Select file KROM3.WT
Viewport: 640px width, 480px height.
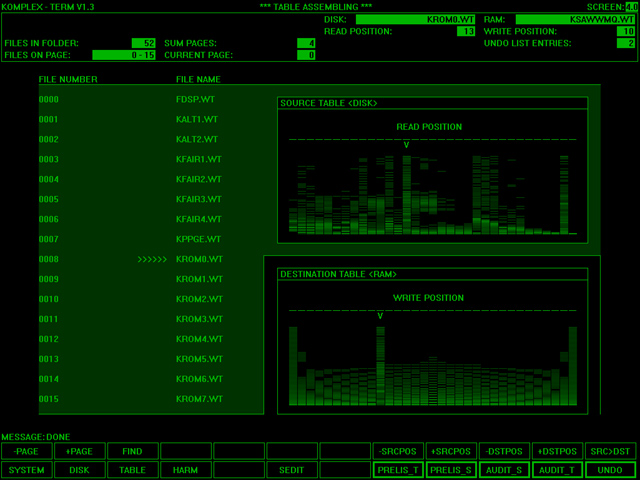pos(200,319)
